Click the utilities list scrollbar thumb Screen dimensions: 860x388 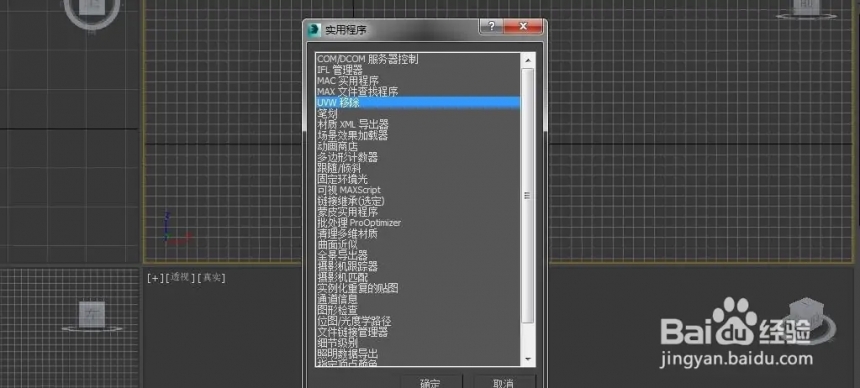click(x=528, y=195)
